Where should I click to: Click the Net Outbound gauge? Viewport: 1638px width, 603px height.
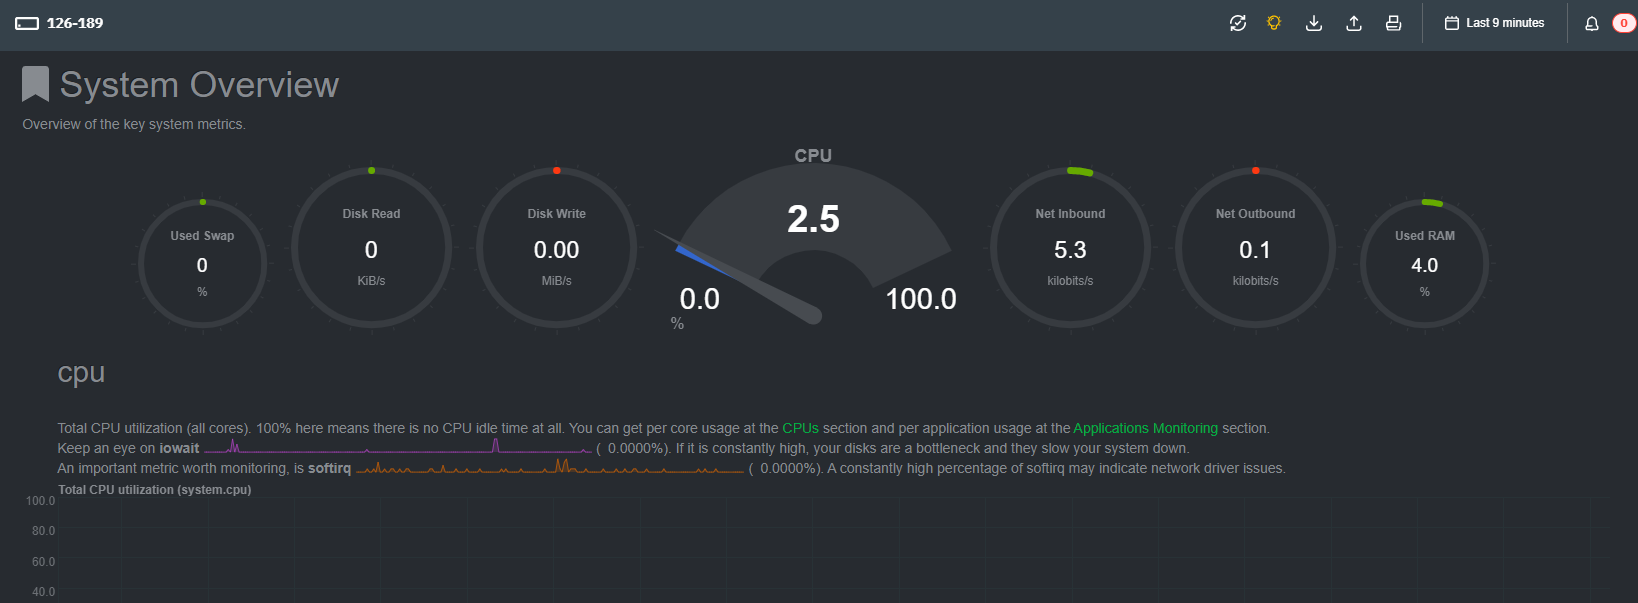point(1255,248)
